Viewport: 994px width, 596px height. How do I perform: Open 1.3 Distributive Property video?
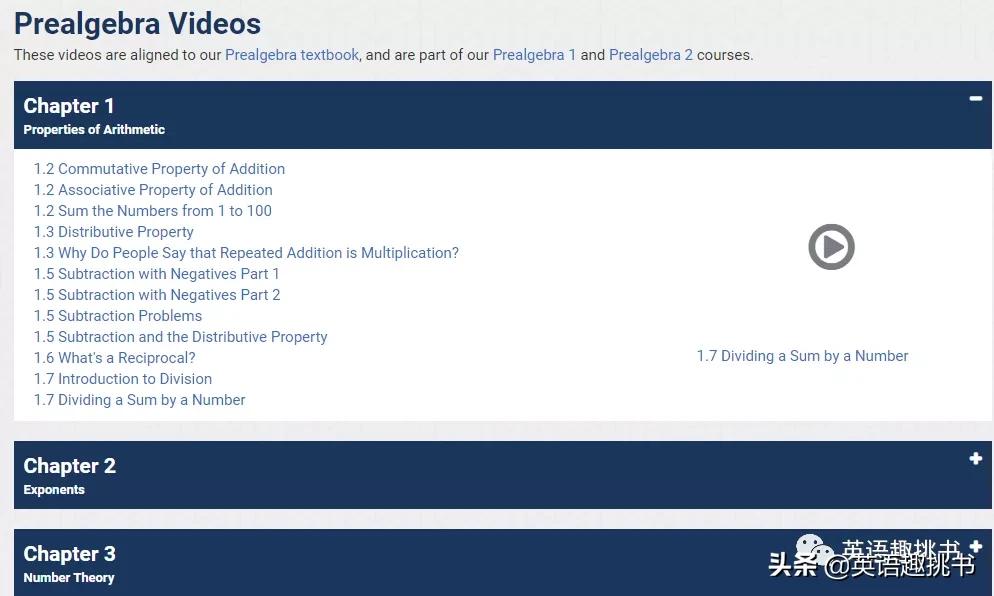[x=113, y=231]
